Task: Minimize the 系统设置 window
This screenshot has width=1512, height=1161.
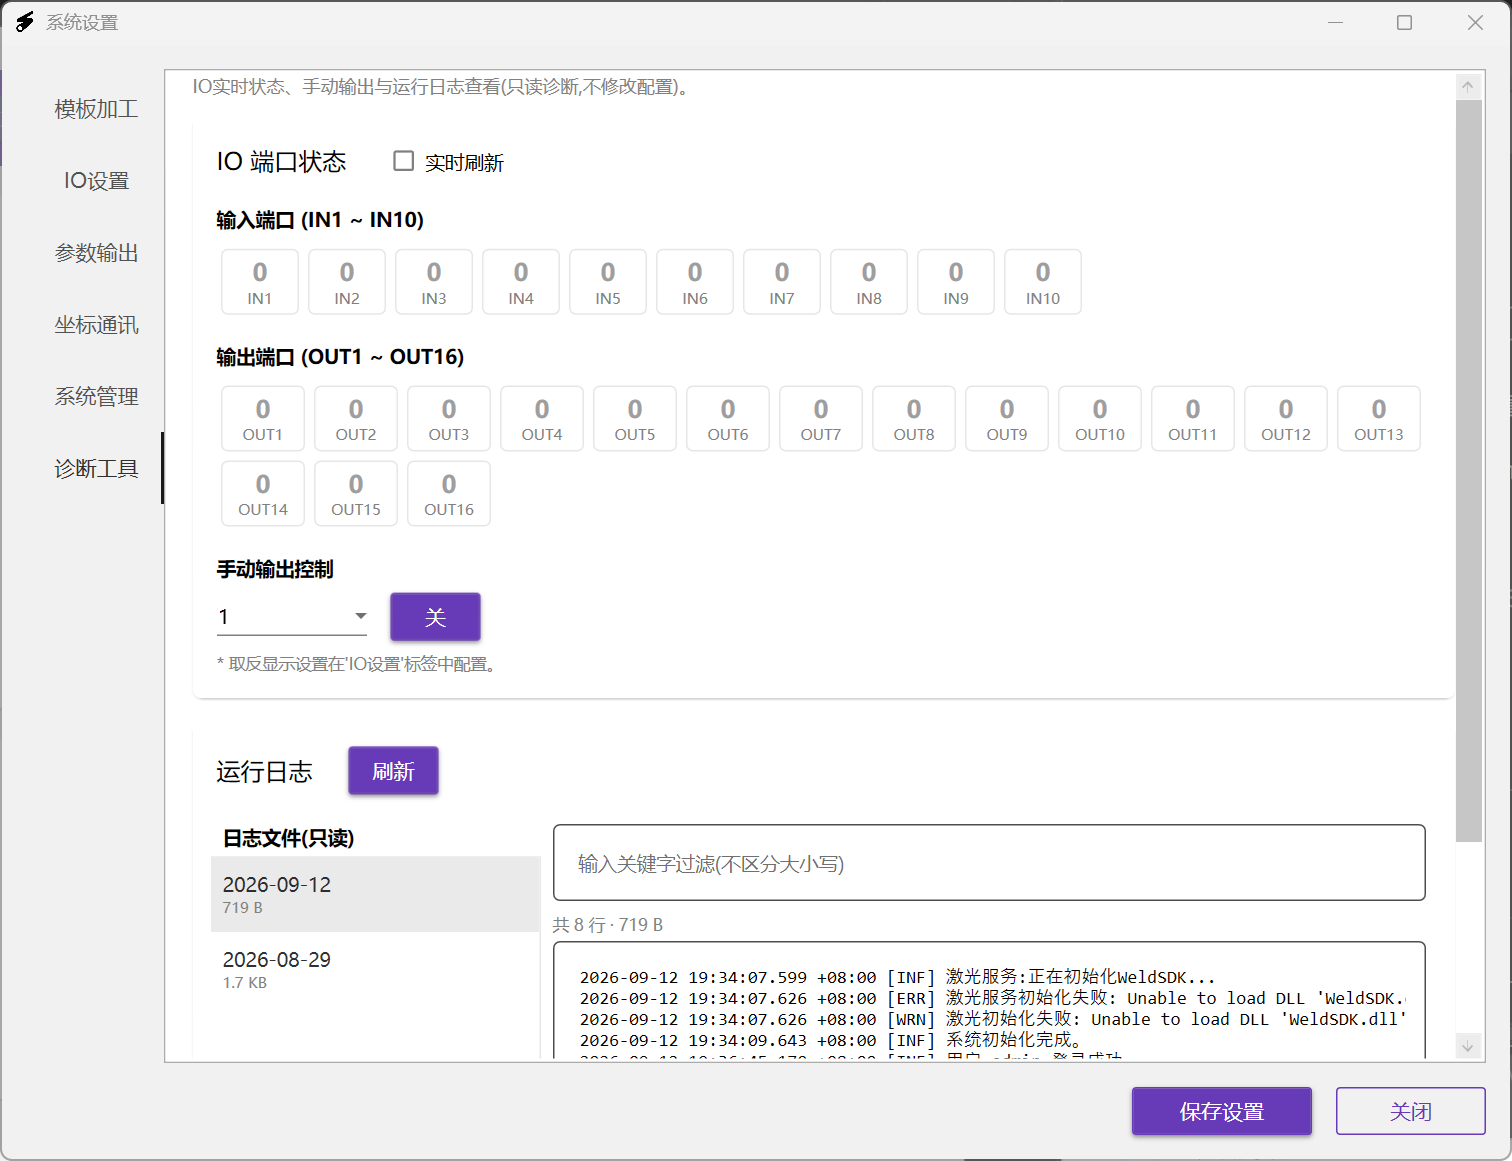Action: [1335, 22]
